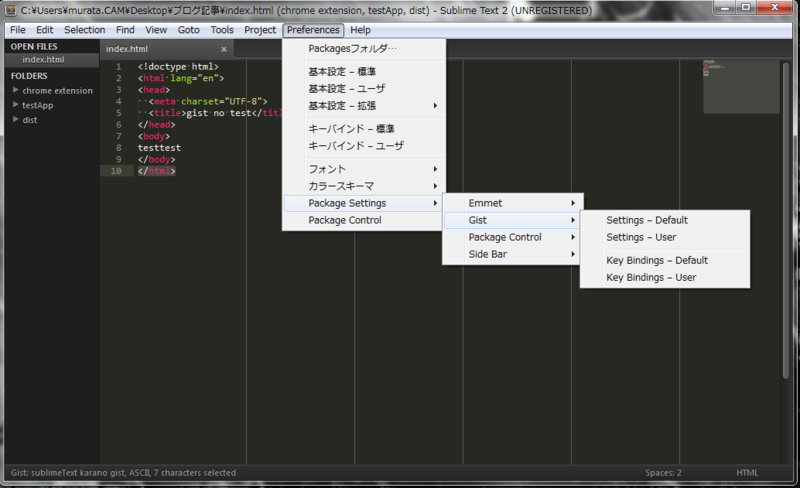Click the Gist status bar message
Screen dimensions: 800x488
[x=123, y=473]
